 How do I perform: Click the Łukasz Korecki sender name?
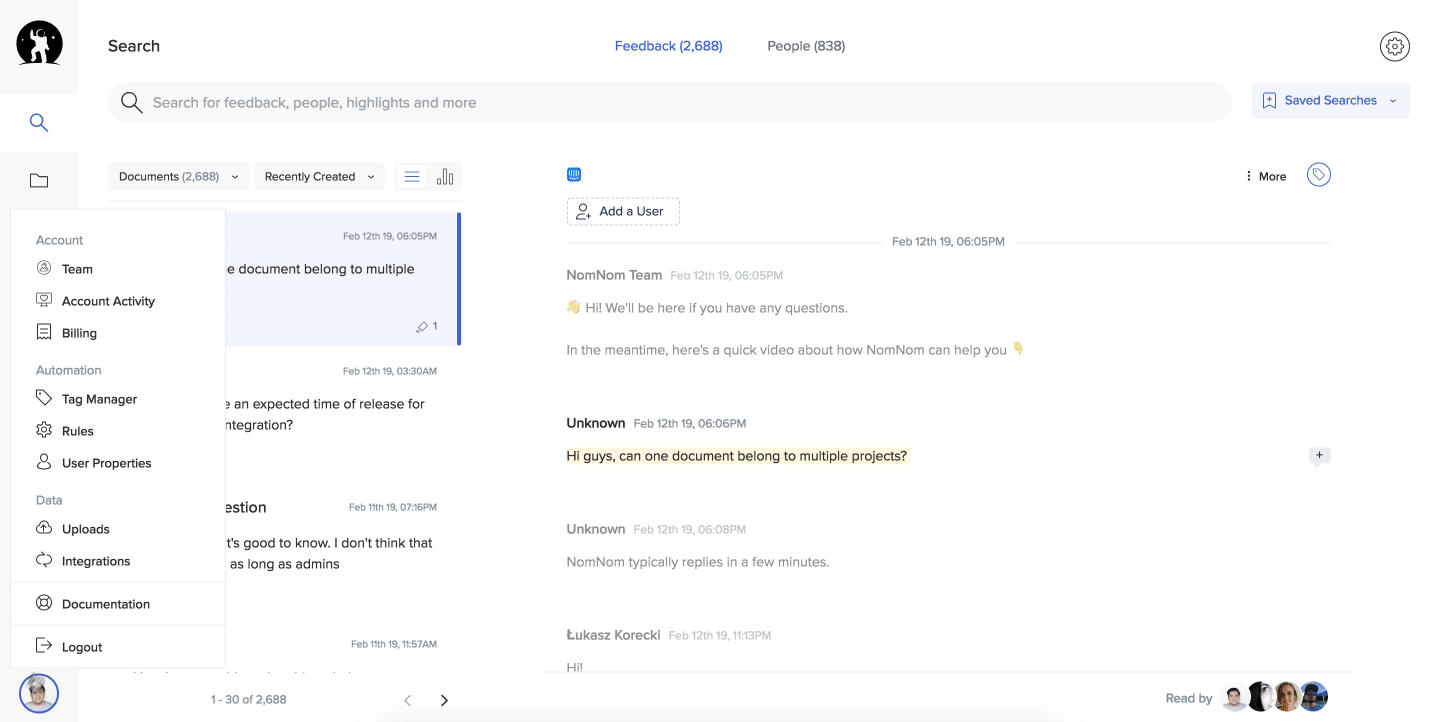coord(613,635)
